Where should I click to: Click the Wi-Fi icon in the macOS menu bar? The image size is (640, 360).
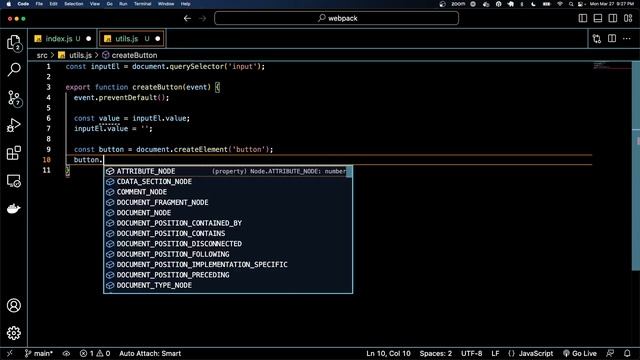[x=560, y=4]
